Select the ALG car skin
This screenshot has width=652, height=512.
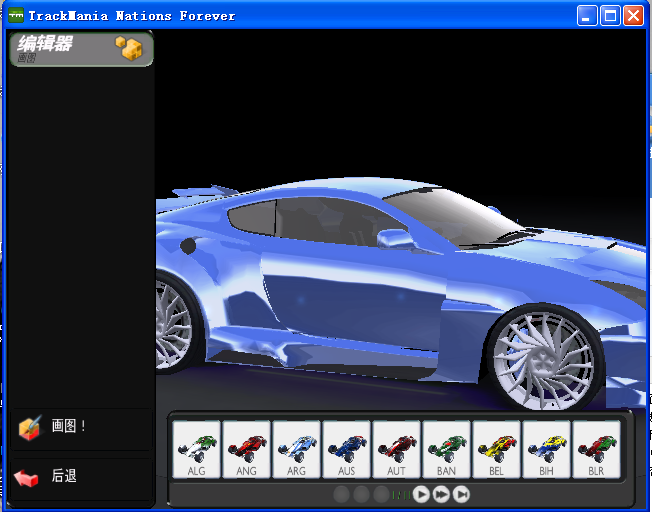pos(196,449)
